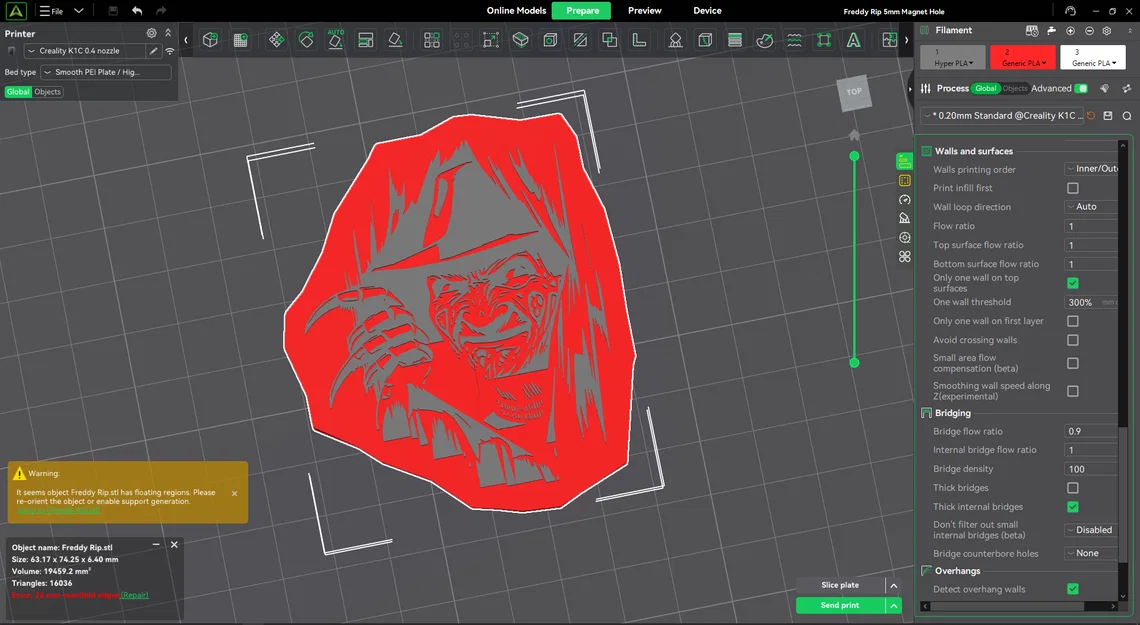Select the Cut tool with diagonal line
Image resolution: width=1140 pixels, height=625 pixels.
click(580, 40)
